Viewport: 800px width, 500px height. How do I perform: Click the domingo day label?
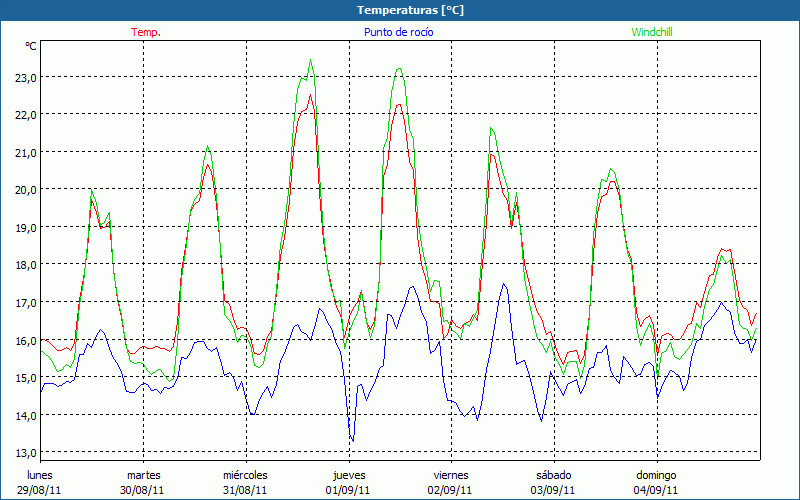click(656, 475)
